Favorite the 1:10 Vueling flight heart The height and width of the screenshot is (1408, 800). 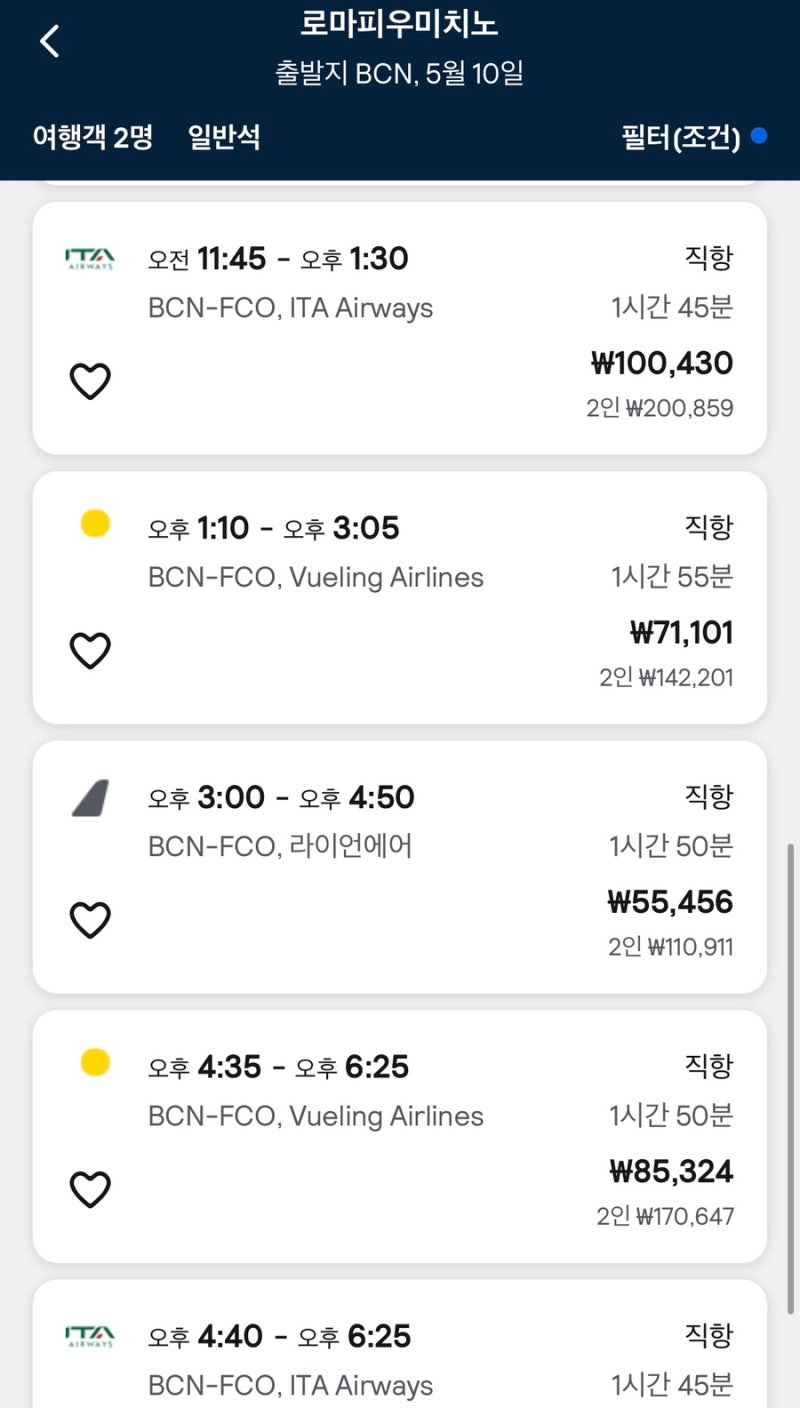click(x=90, y=651)
